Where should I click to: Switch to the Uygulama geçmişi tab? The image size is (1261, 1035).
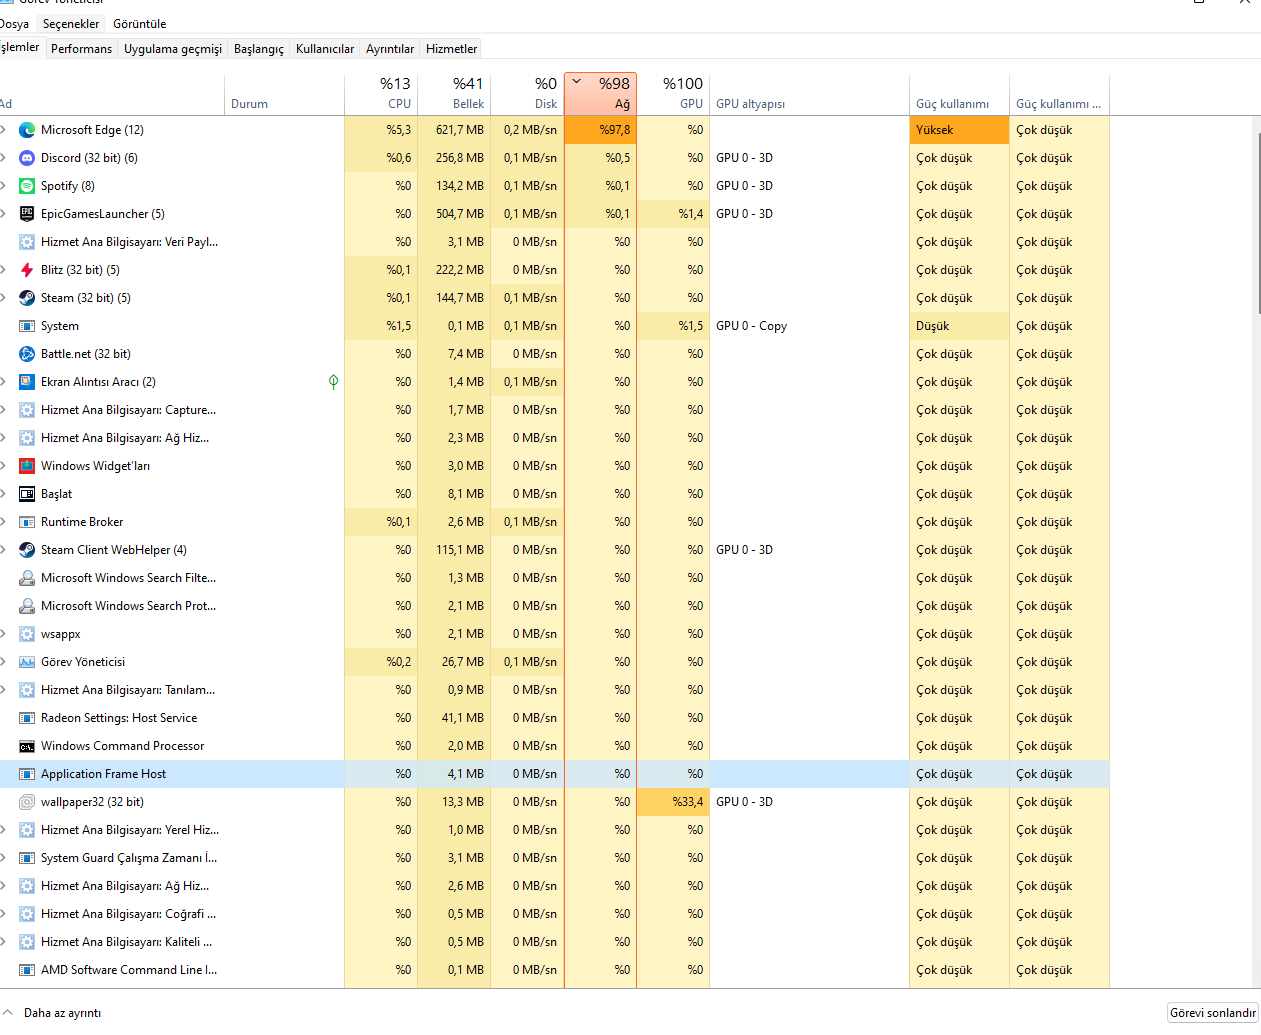coord(173,48)
